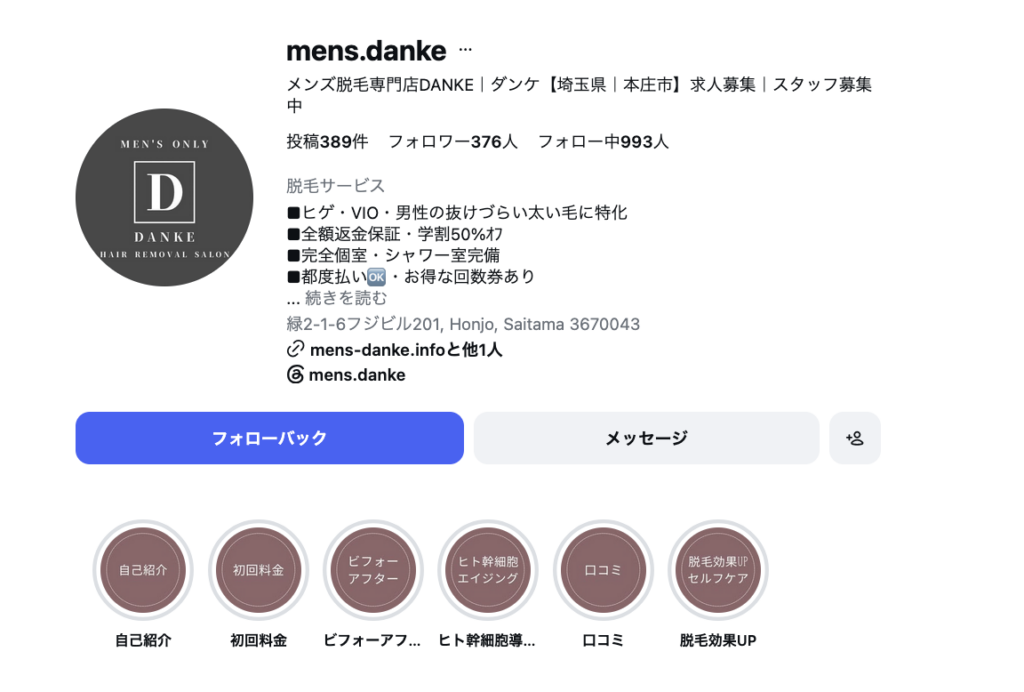This screenshot has width=1024, height=692.
Task: Open the 口コミ story highlight circle
Action: pyautogui.click(x=603, y=570)
